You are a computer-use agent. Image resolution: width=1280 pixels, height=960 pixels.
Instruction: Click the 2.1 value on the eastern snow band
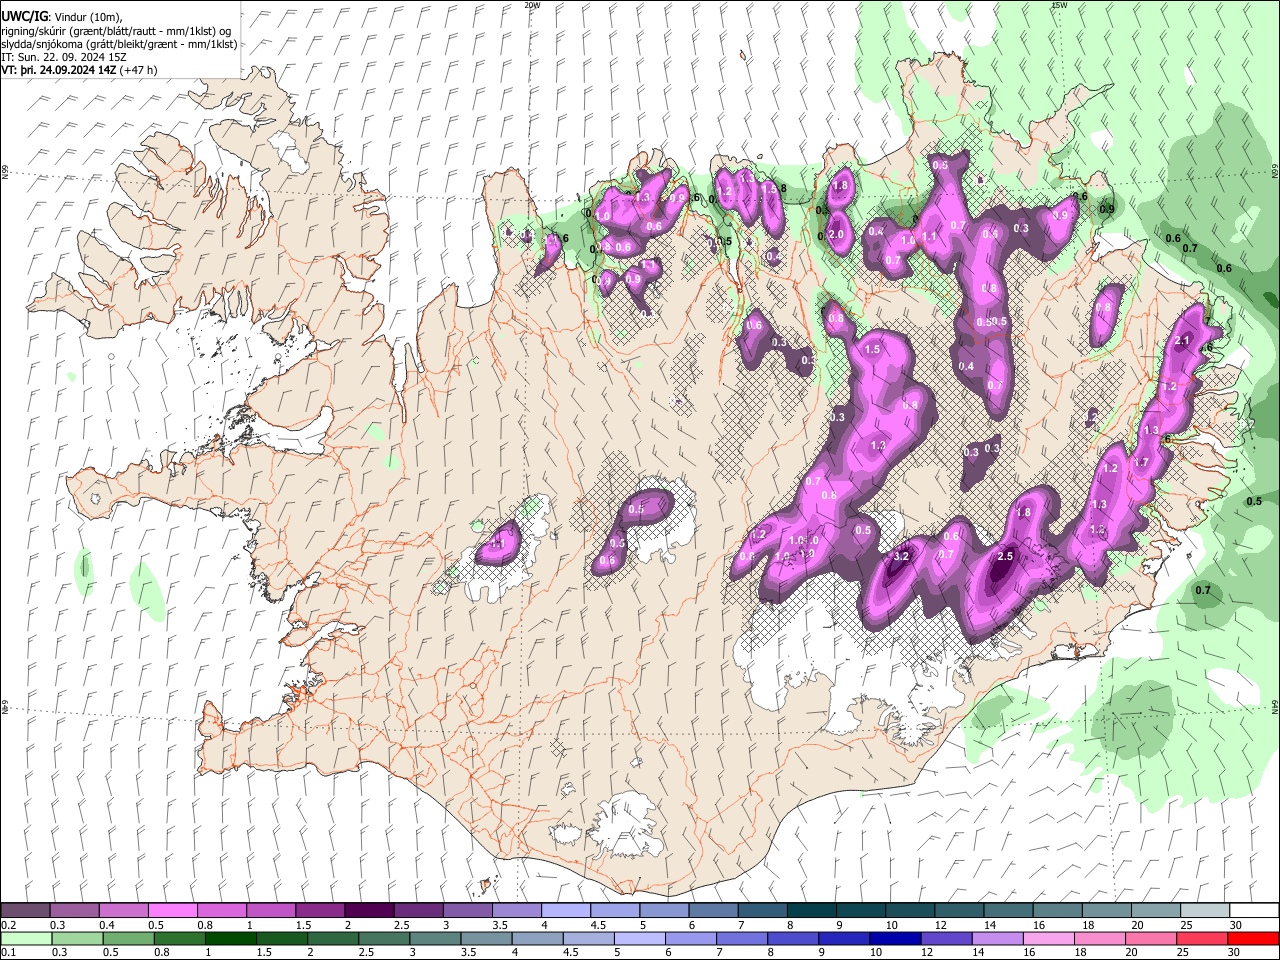(x=1182, y=341)
